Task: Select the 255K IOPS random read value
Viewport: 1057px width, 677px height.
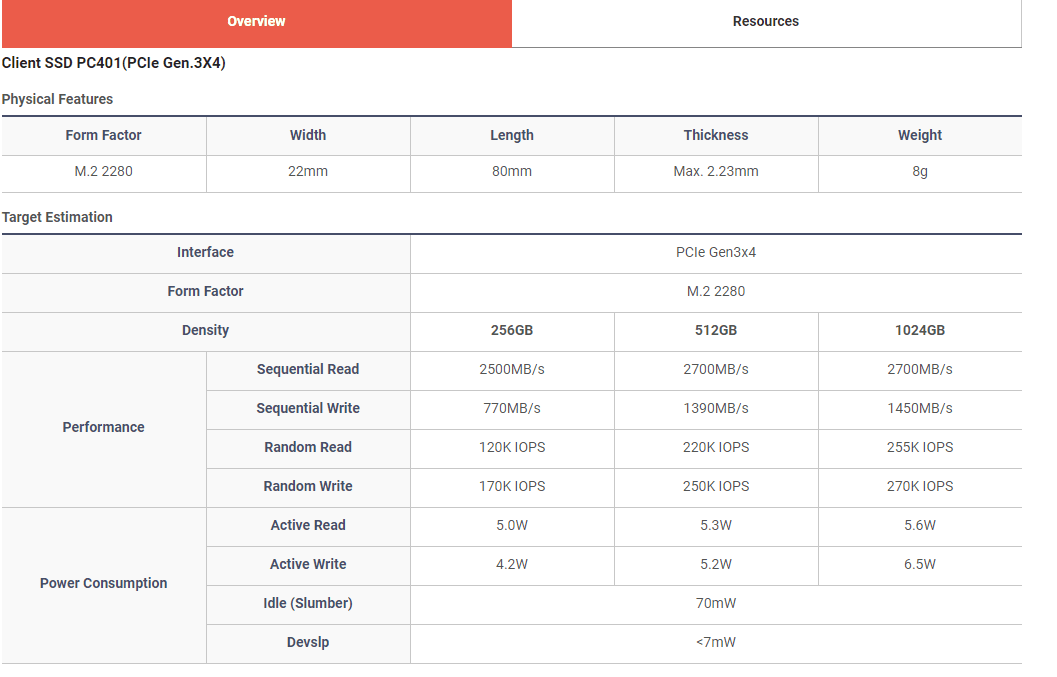Action: pos(920,447)
